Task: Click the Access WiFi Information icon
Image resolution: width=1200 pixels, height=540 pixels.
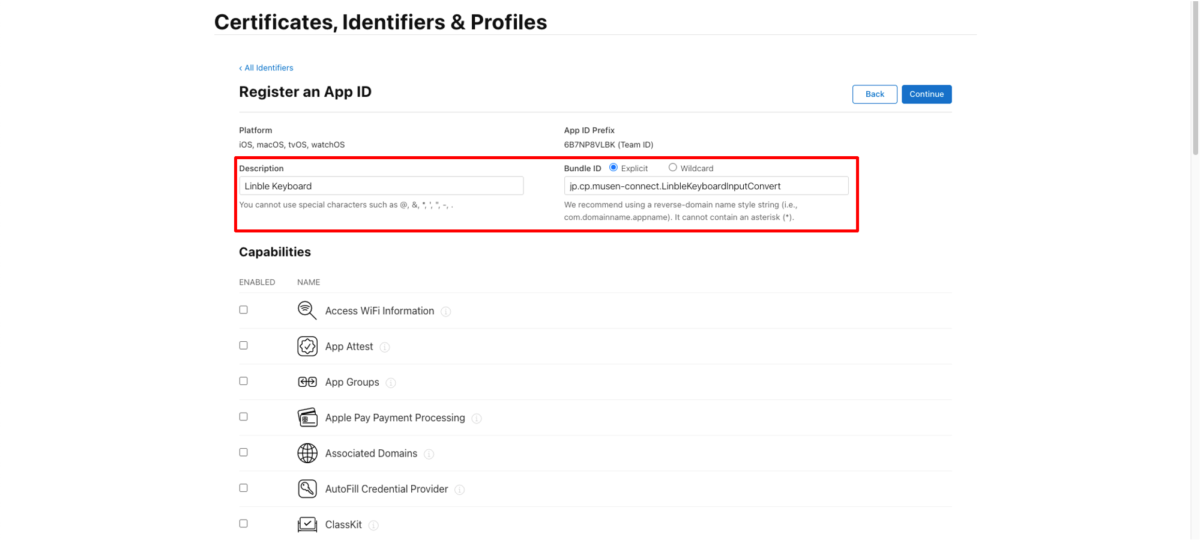Action: click(307, 310)
